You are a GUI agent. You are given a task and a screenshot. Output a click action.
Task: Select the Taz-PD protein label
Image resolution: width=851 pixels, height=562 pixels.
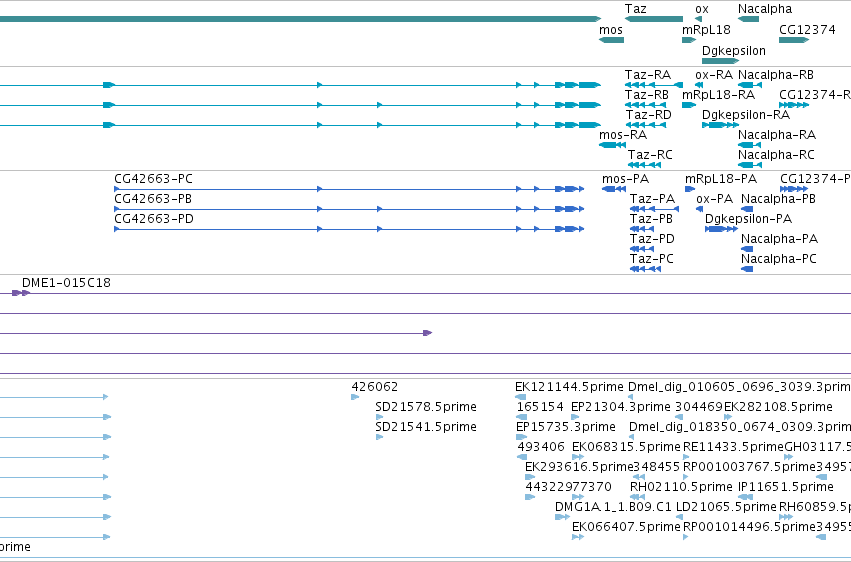(x=652, y=239)
